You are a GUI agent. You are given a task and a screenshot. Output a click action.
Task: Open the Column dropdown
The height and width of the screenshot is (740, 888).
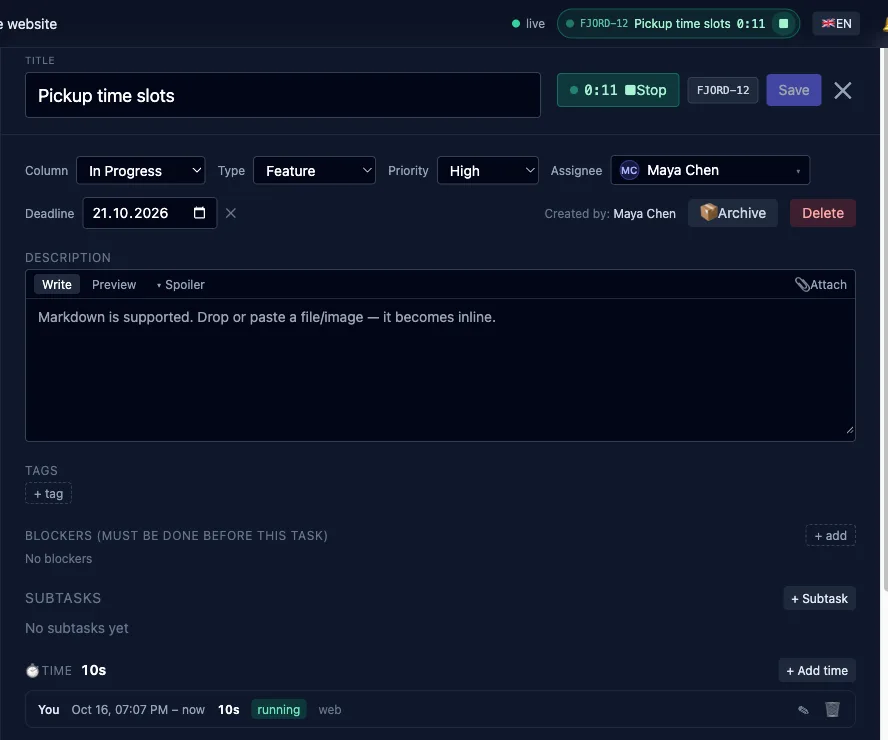(x=140, y=170)
